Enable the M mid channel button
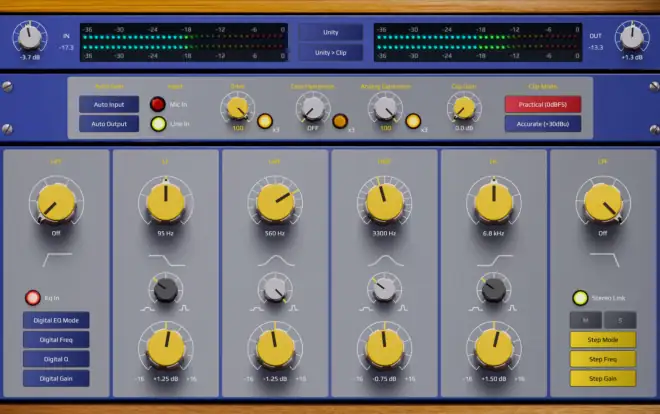This screenshot has height=414, width=660. coord(585,320)
